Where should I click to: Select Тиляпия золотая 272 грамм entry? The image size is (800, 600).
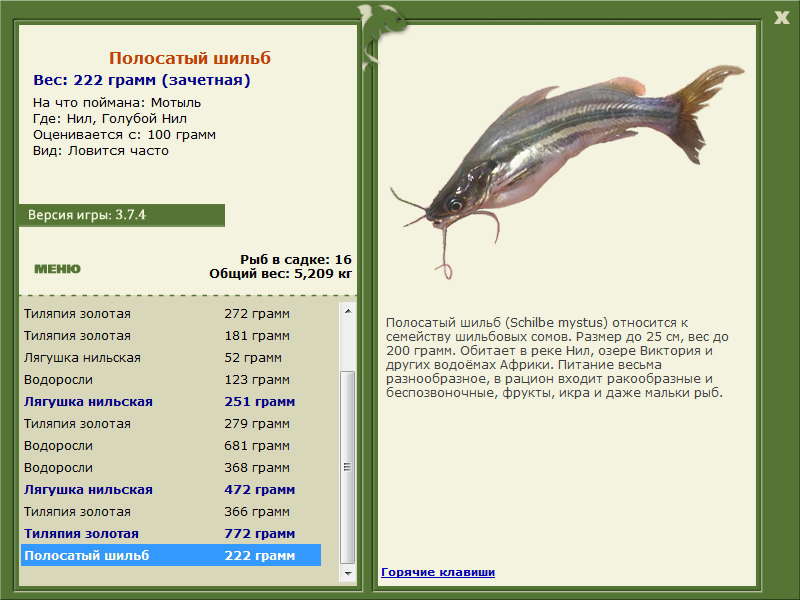170,314
